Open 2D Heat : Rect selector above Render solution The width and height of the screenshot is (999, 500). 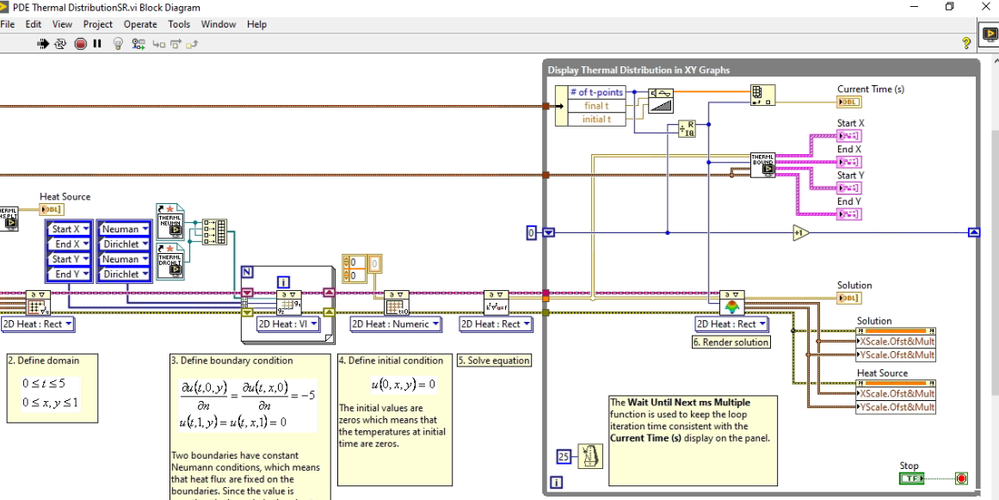[x=731, y=324]
